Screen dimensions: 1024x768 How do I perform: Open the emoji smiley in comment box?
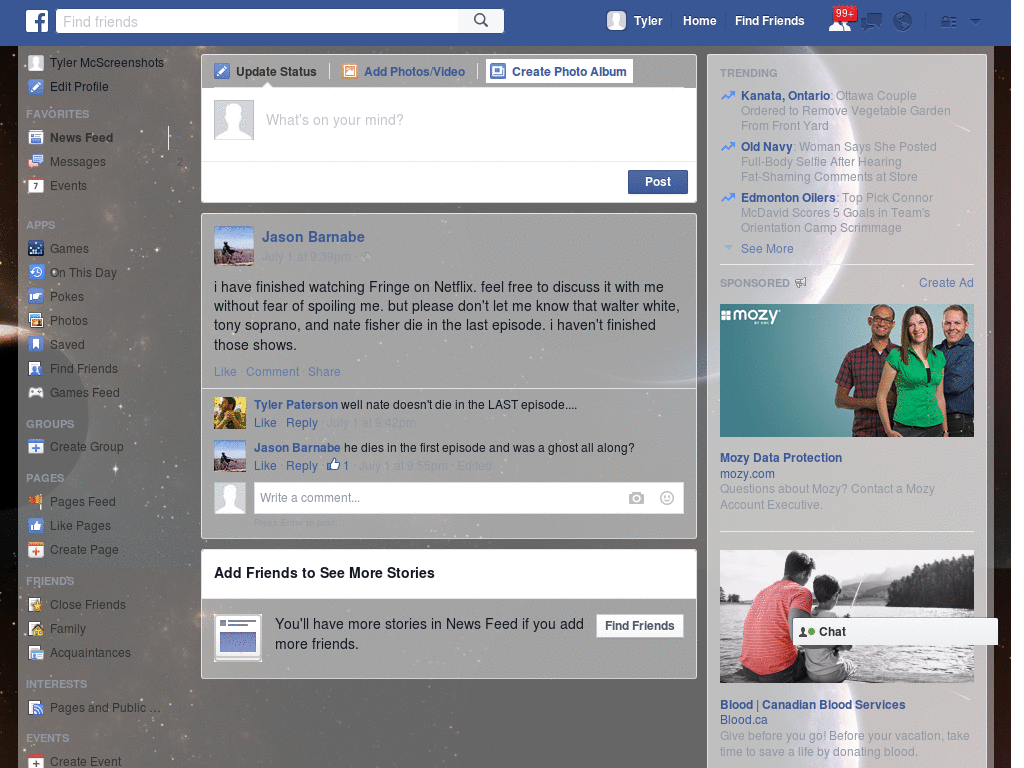pos(666,498)
